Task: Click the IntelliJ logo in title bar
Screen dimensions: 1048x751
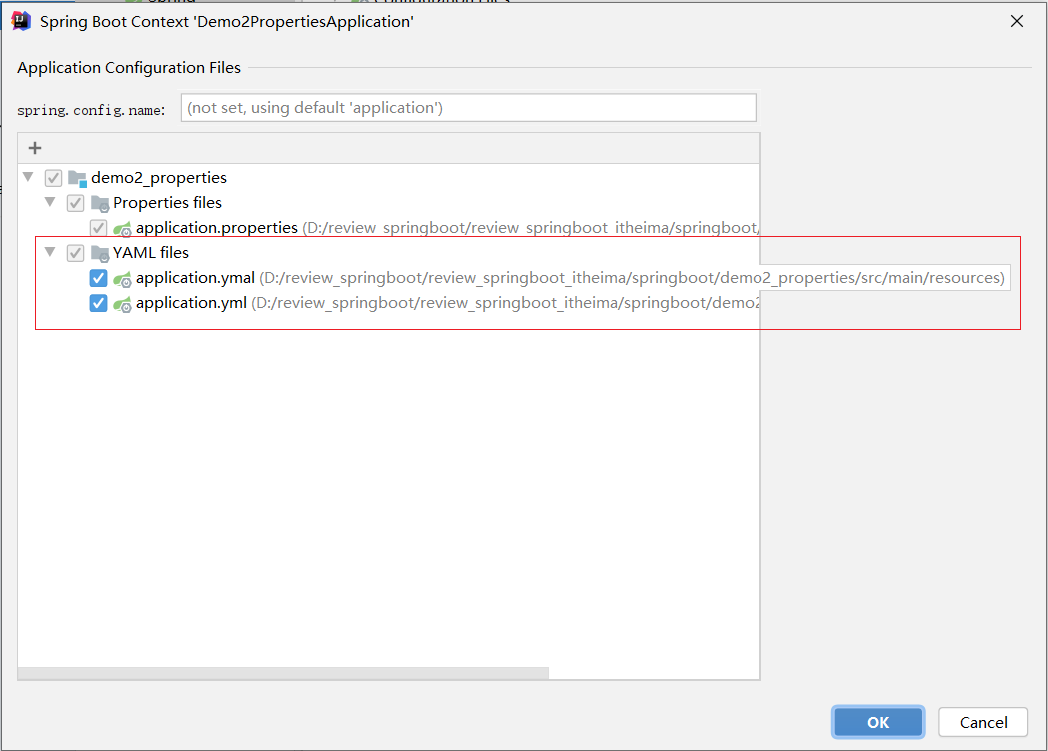Action: (x=21, y=20)
